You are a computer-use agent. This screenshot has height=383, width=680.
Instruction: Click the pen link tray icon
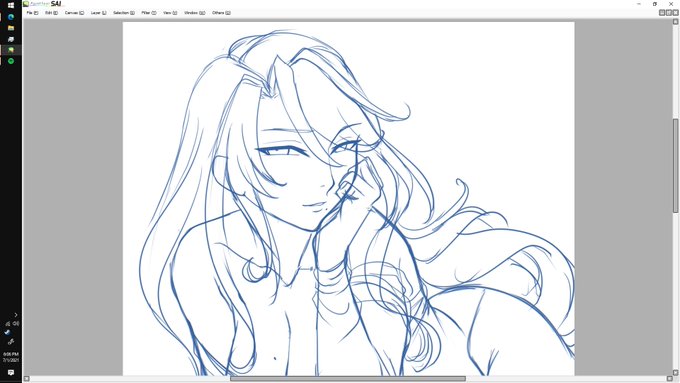point(11,342)
